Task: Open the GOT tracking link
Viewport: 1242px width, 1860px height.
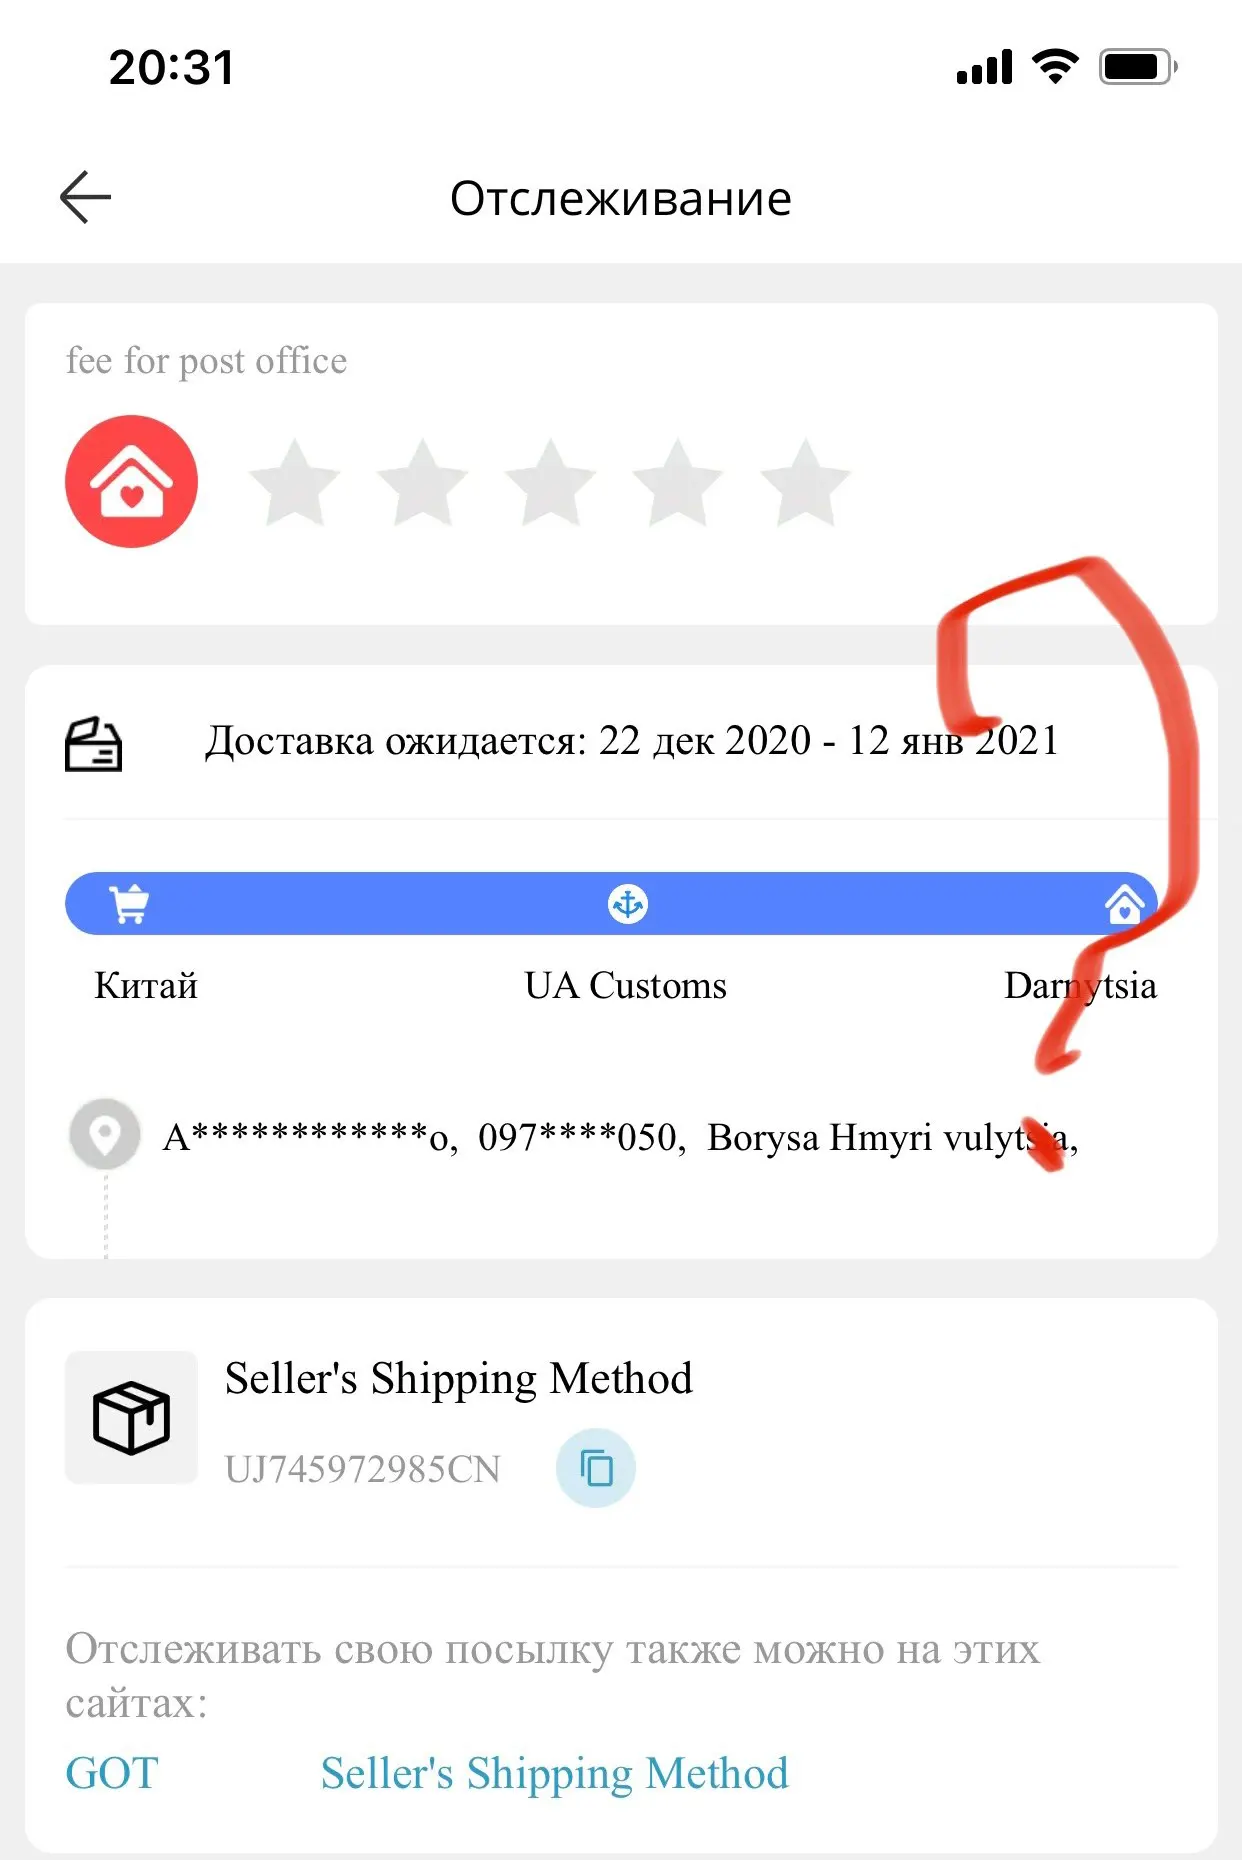Action: pos(112,1774)
